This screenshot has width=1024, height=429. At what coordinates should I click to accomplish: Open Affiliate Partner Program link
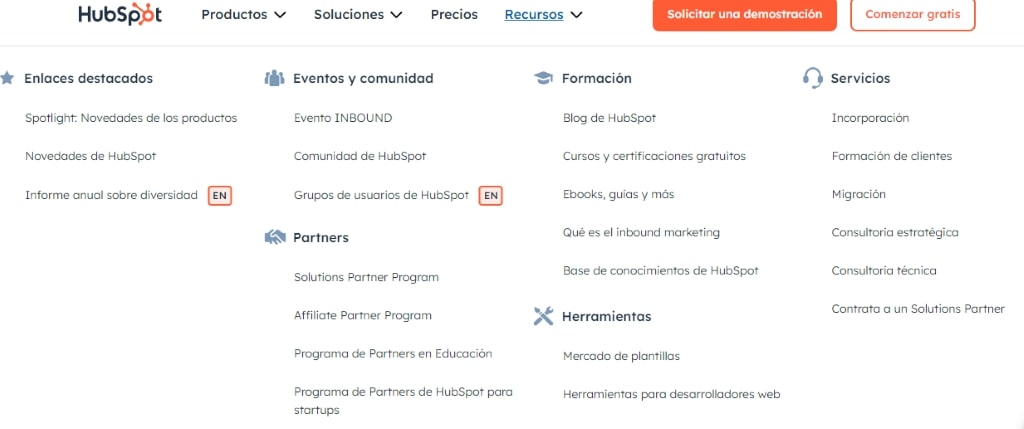(x=362, y=315)
